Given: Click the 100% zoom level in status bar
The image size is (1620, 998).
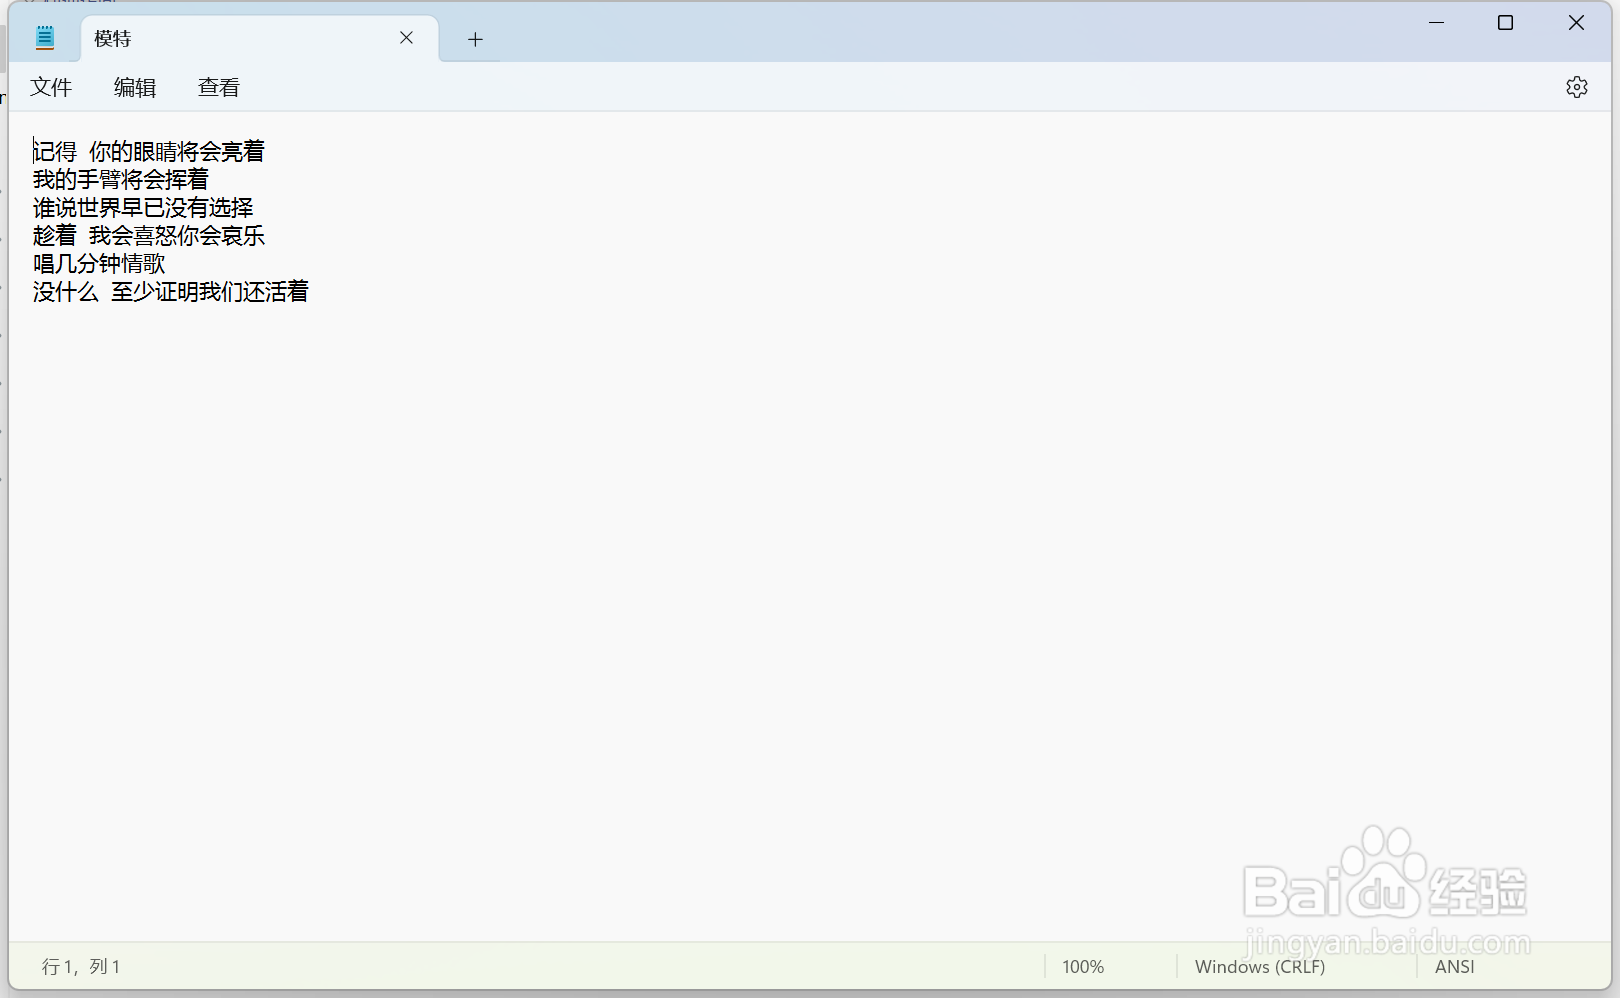Looking at the screenshot, I should point(1083,967).
